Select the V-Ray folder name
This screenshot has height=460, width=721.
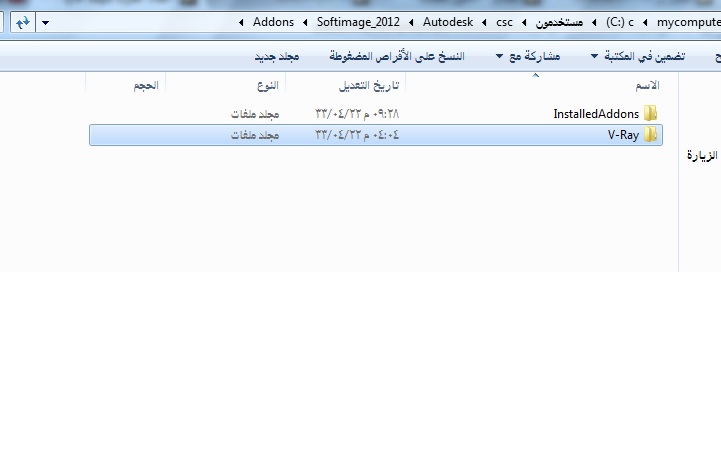click(623, 135)
